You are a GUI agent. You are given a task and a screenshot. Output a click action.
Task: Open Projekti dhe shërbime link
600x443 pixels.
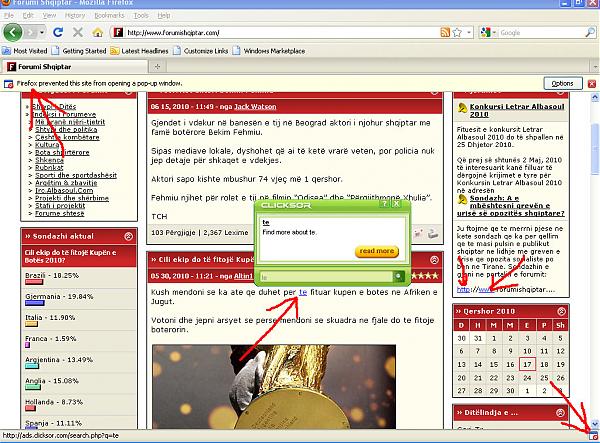[72, 198]
